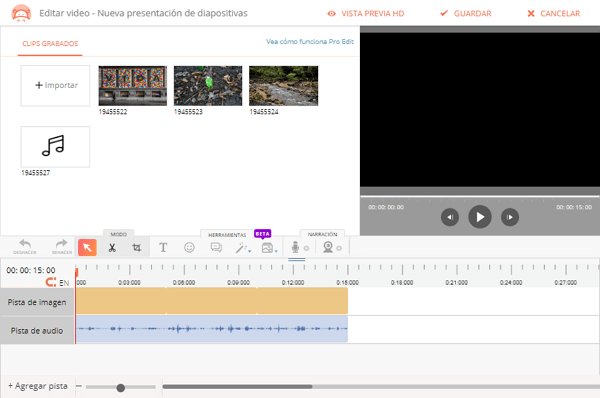Click the HERRAMIENTAS label tab
Viewport: 600px width, 398px height.
click(x=227, y=235)
